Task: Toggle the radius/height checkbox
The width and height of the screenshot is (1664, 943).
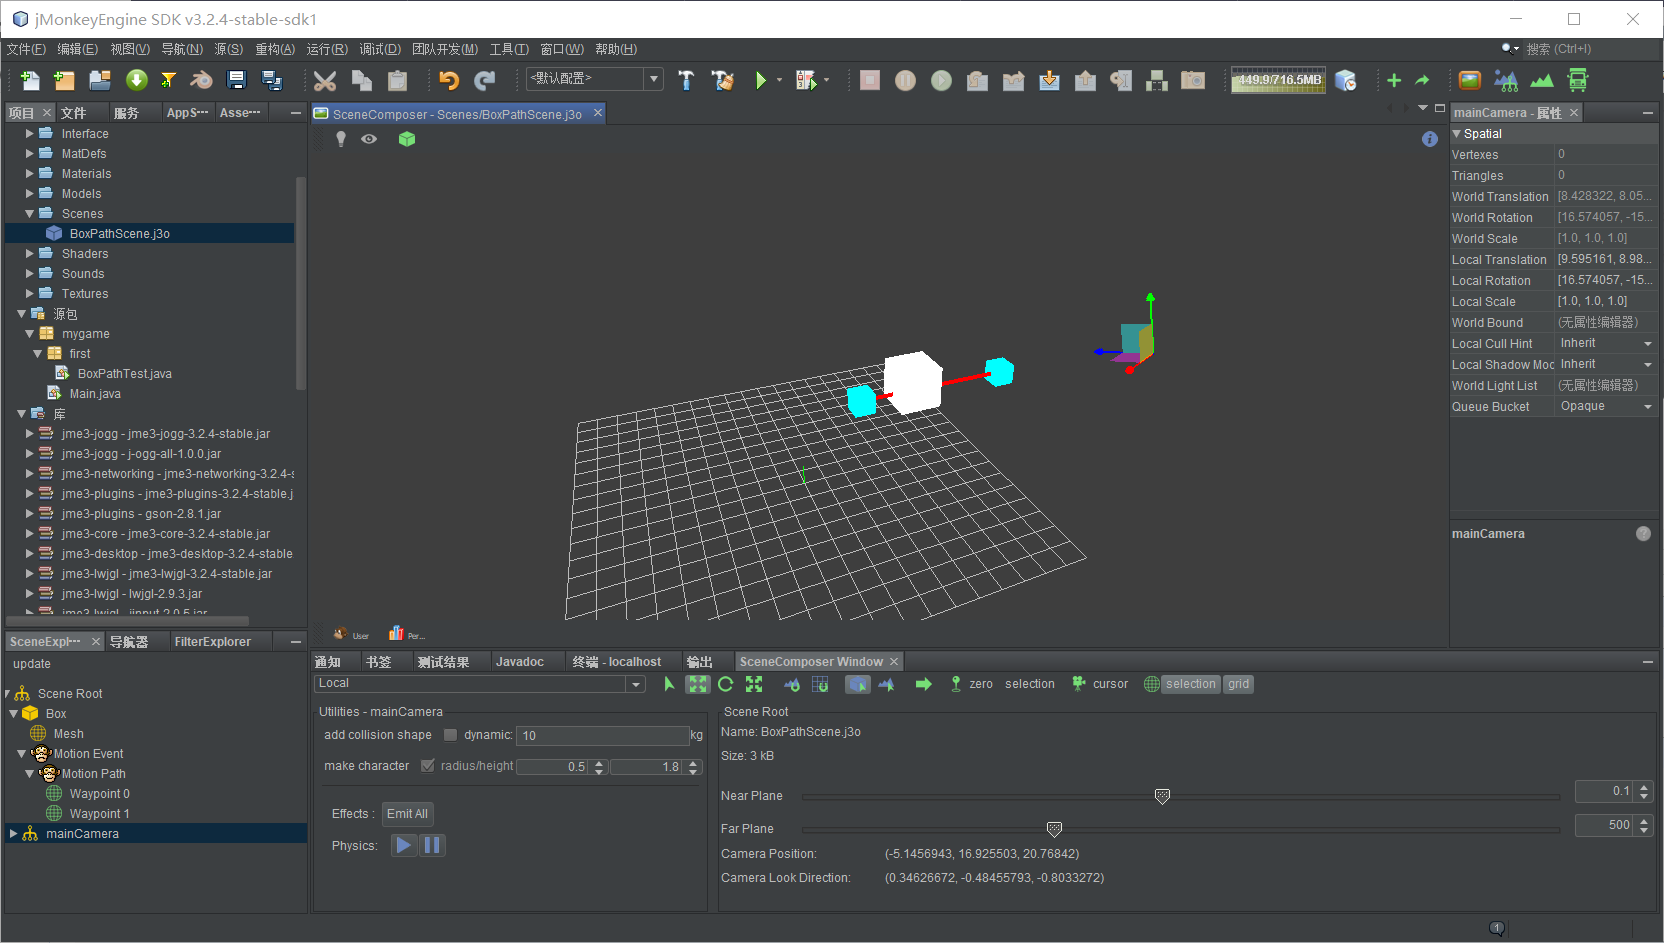Action: click(x=428, y=766)
